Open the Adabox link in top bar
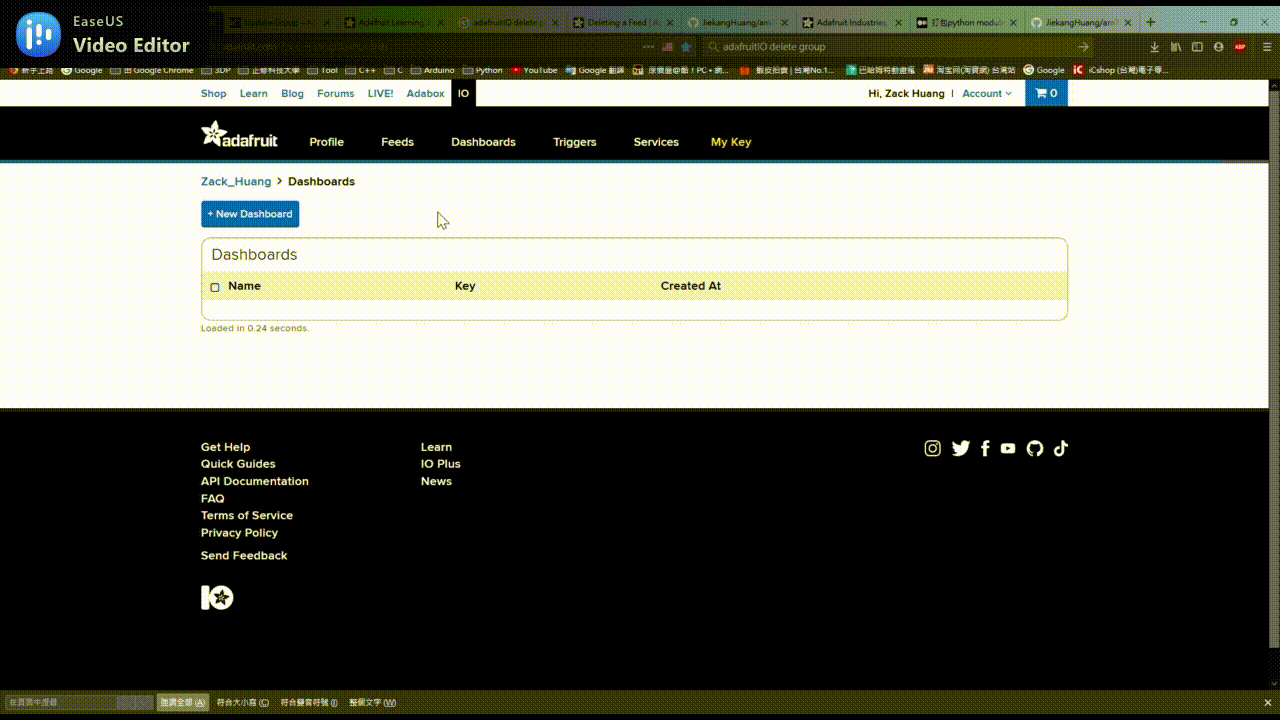 pos(425,93)
